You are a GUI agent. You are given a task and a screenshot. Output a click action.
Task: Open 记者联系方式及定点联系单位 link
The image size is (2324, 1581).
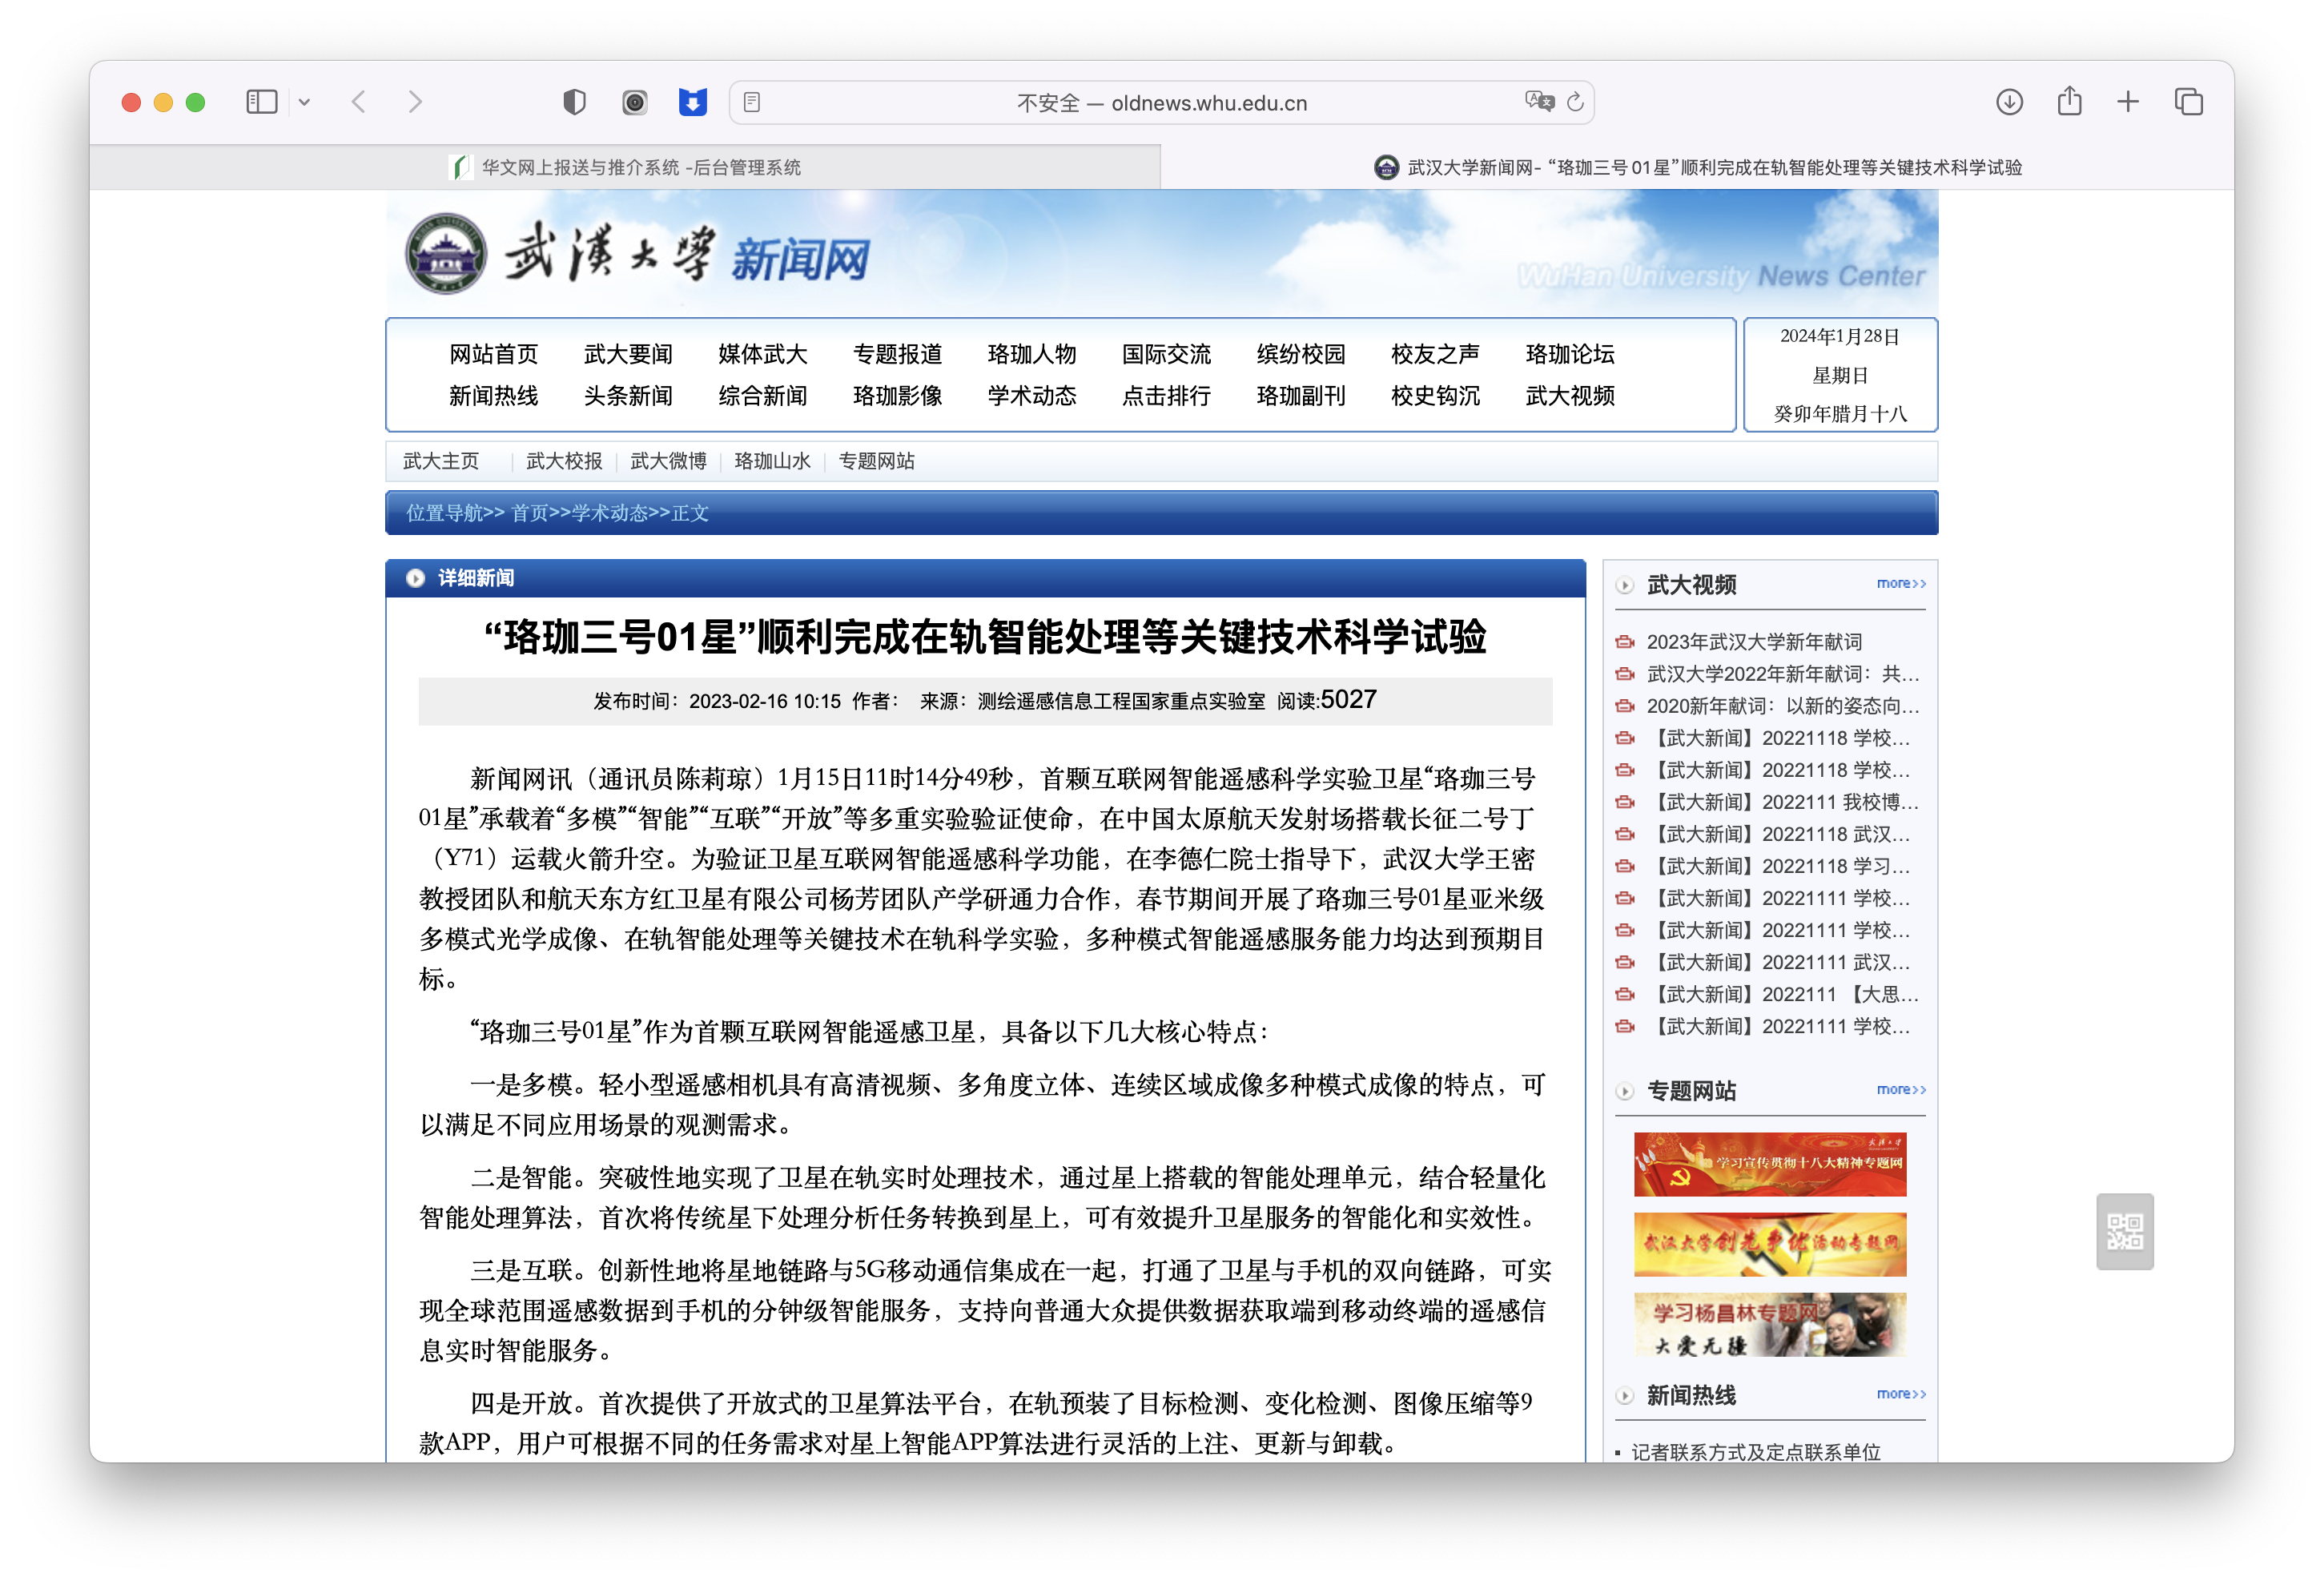(x=1756, y=1452)
